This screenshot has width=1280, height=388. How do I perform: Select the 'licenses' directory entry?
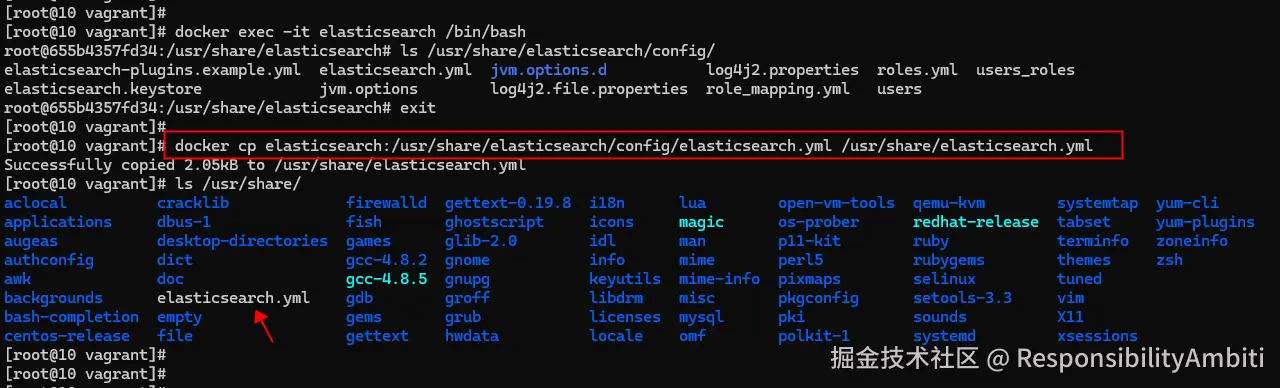(625, 317)
